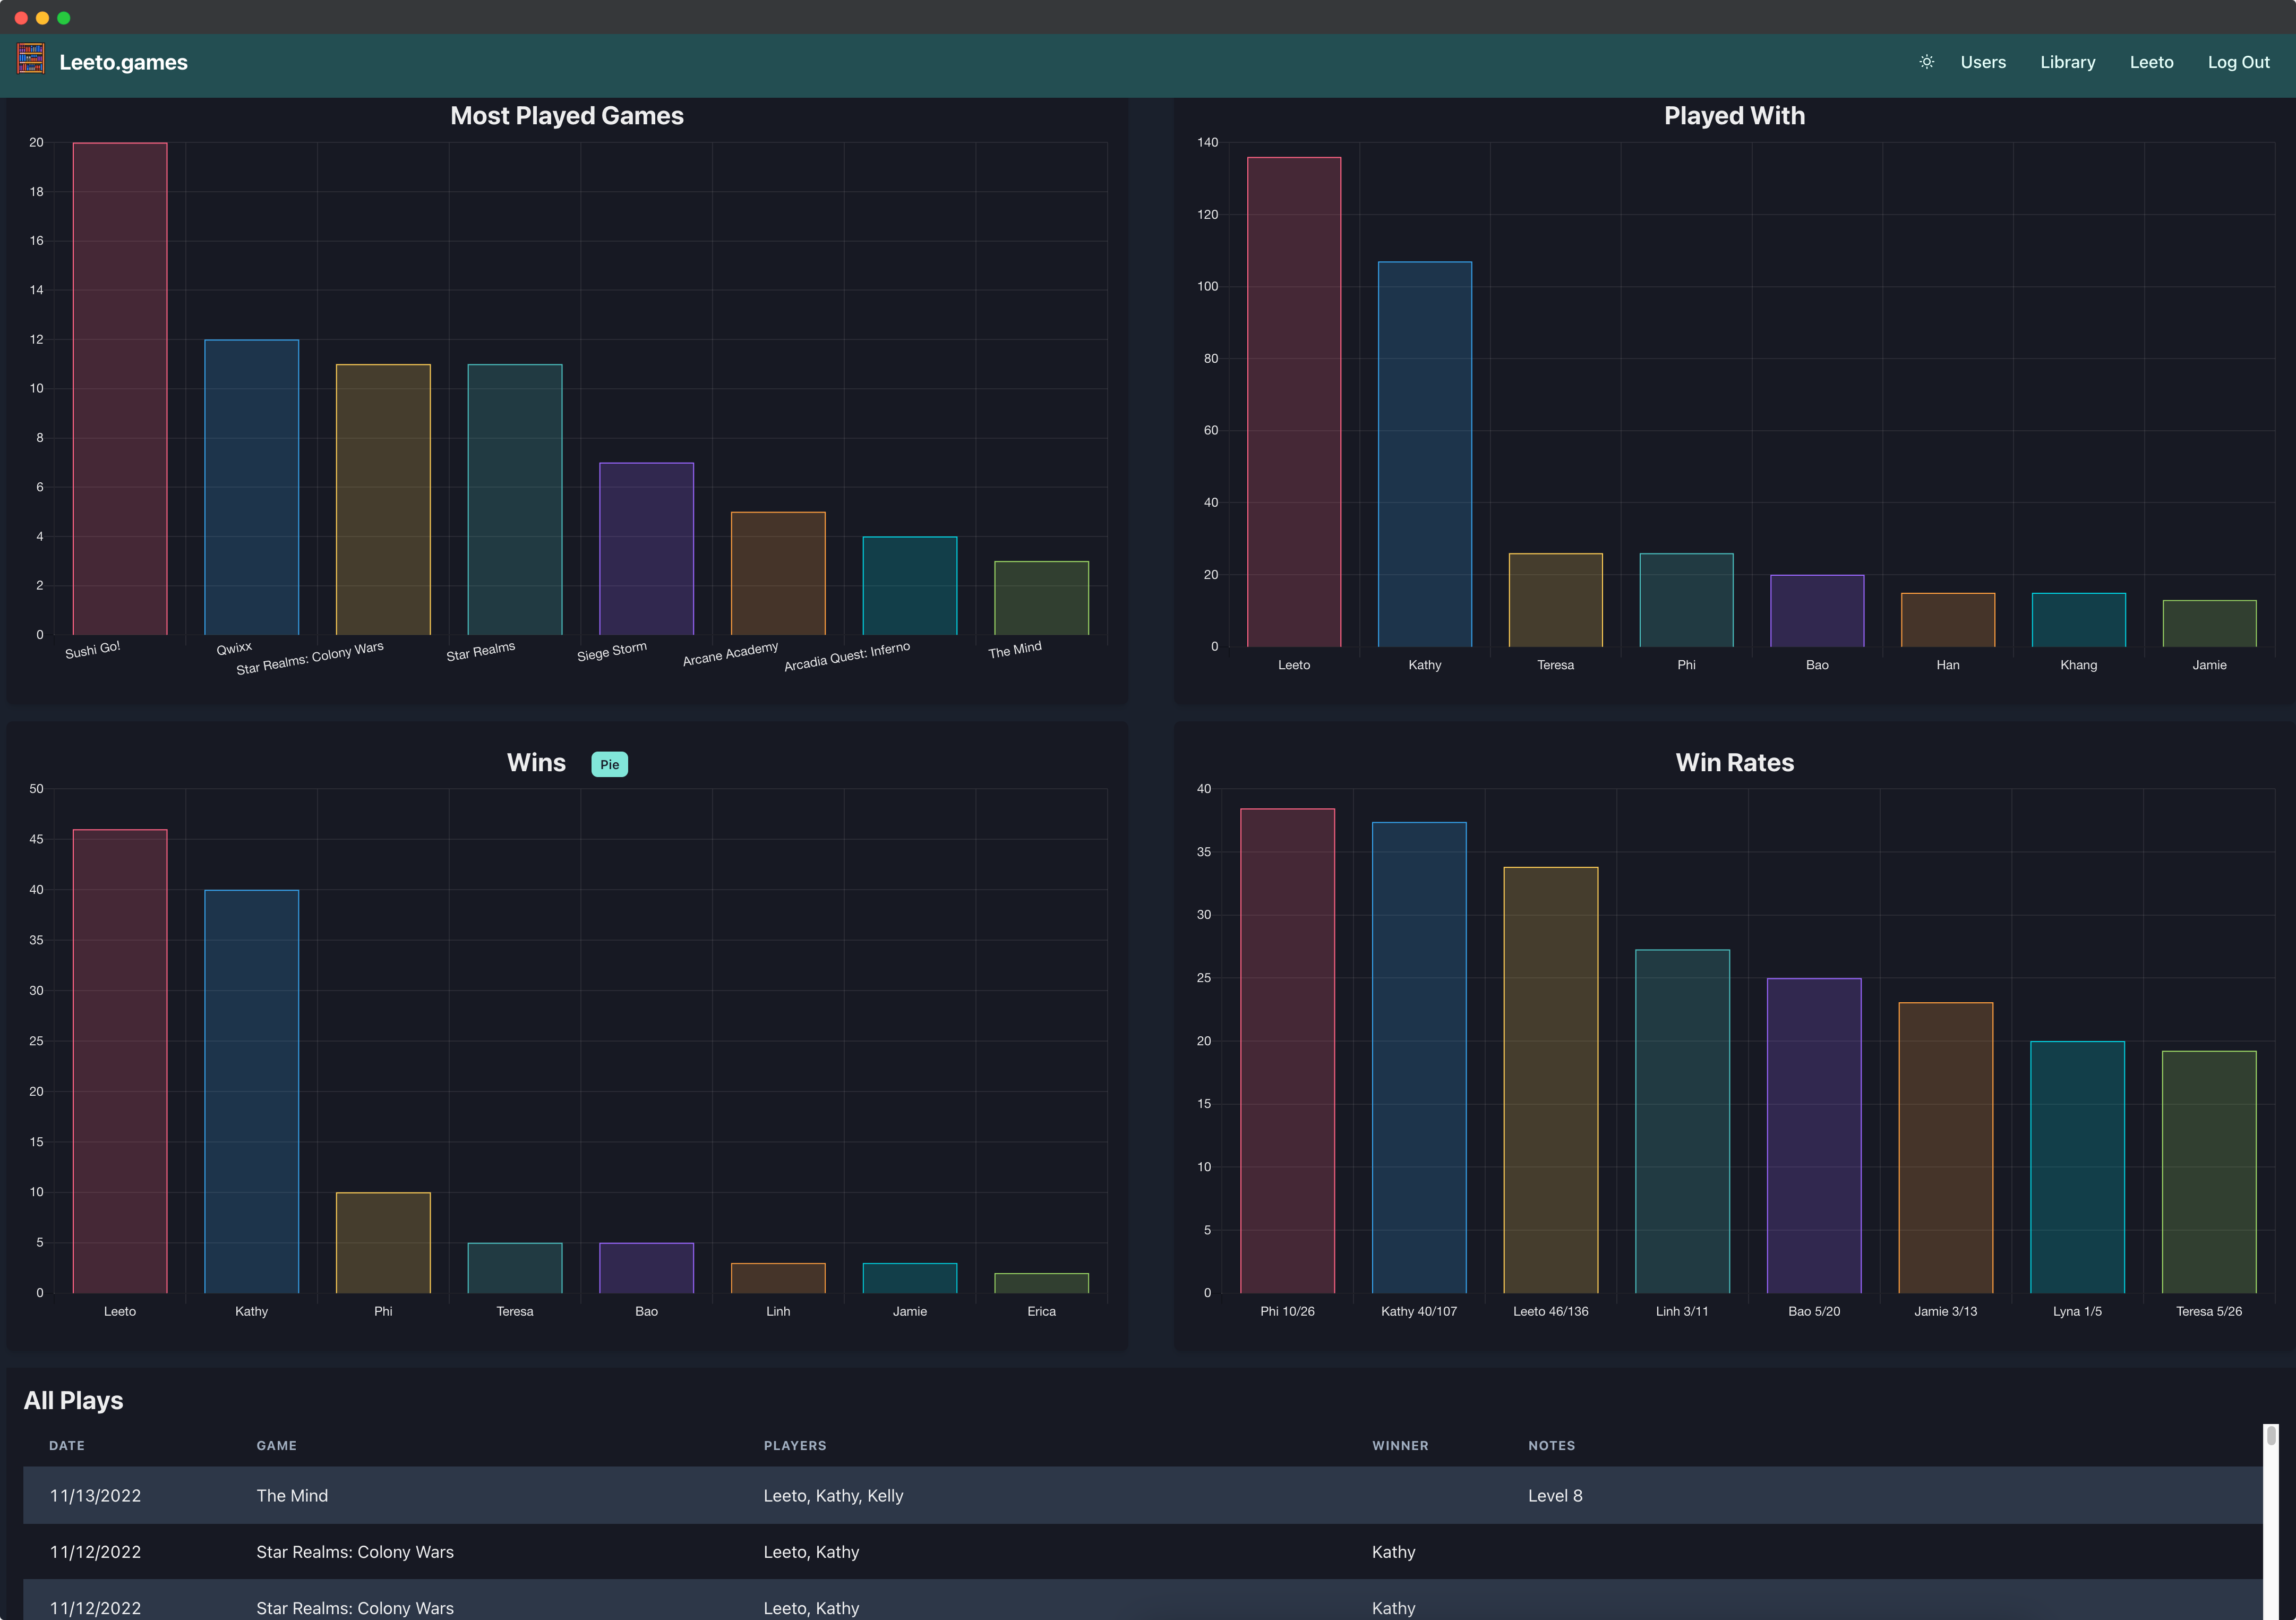The width and height of the screenshot is (2296, 1620).
Task: Click the Leeto.games bookshelf logo icon
Action: (x=31, y=59)
